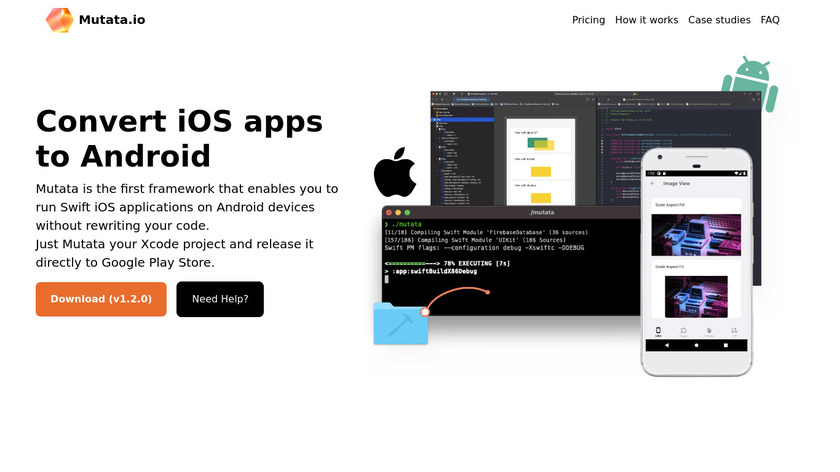Tap the back arrow in Image View header
Screen dimensions: 840x472
(x=652, y=184)
